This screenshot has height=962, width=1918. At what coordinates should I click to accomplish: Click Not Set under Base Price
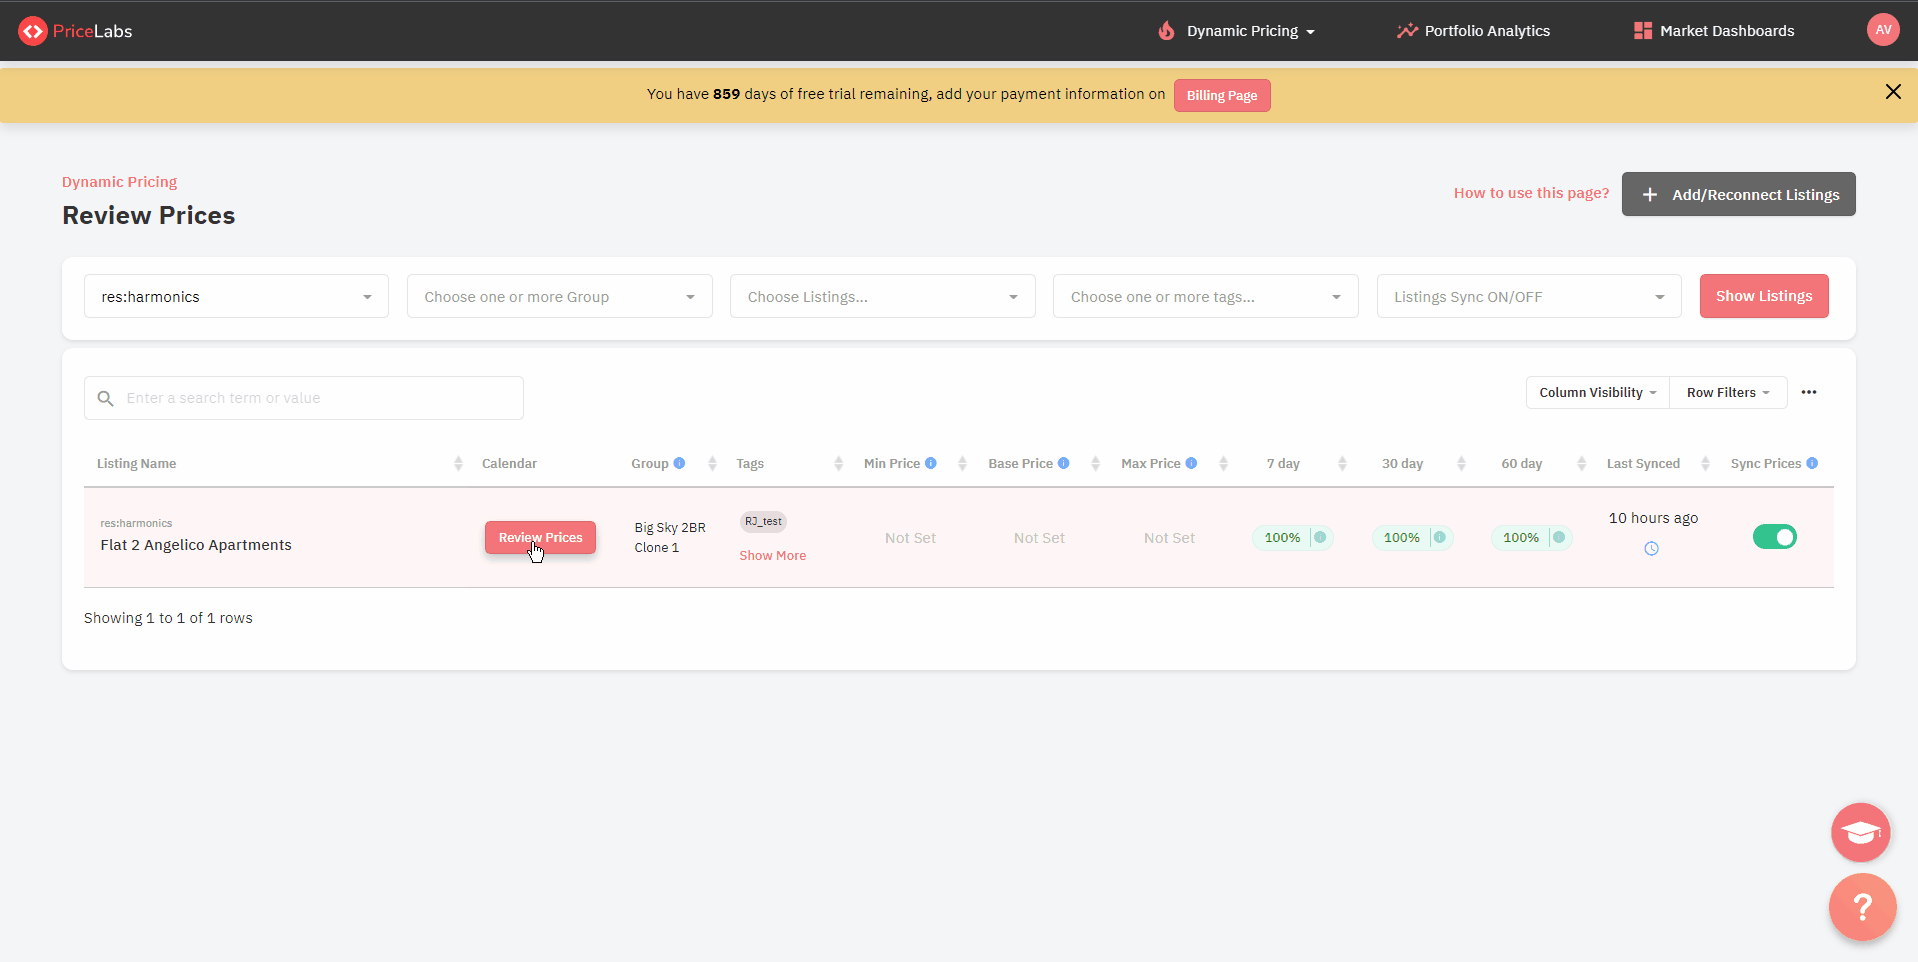[x=1039, y=538]
